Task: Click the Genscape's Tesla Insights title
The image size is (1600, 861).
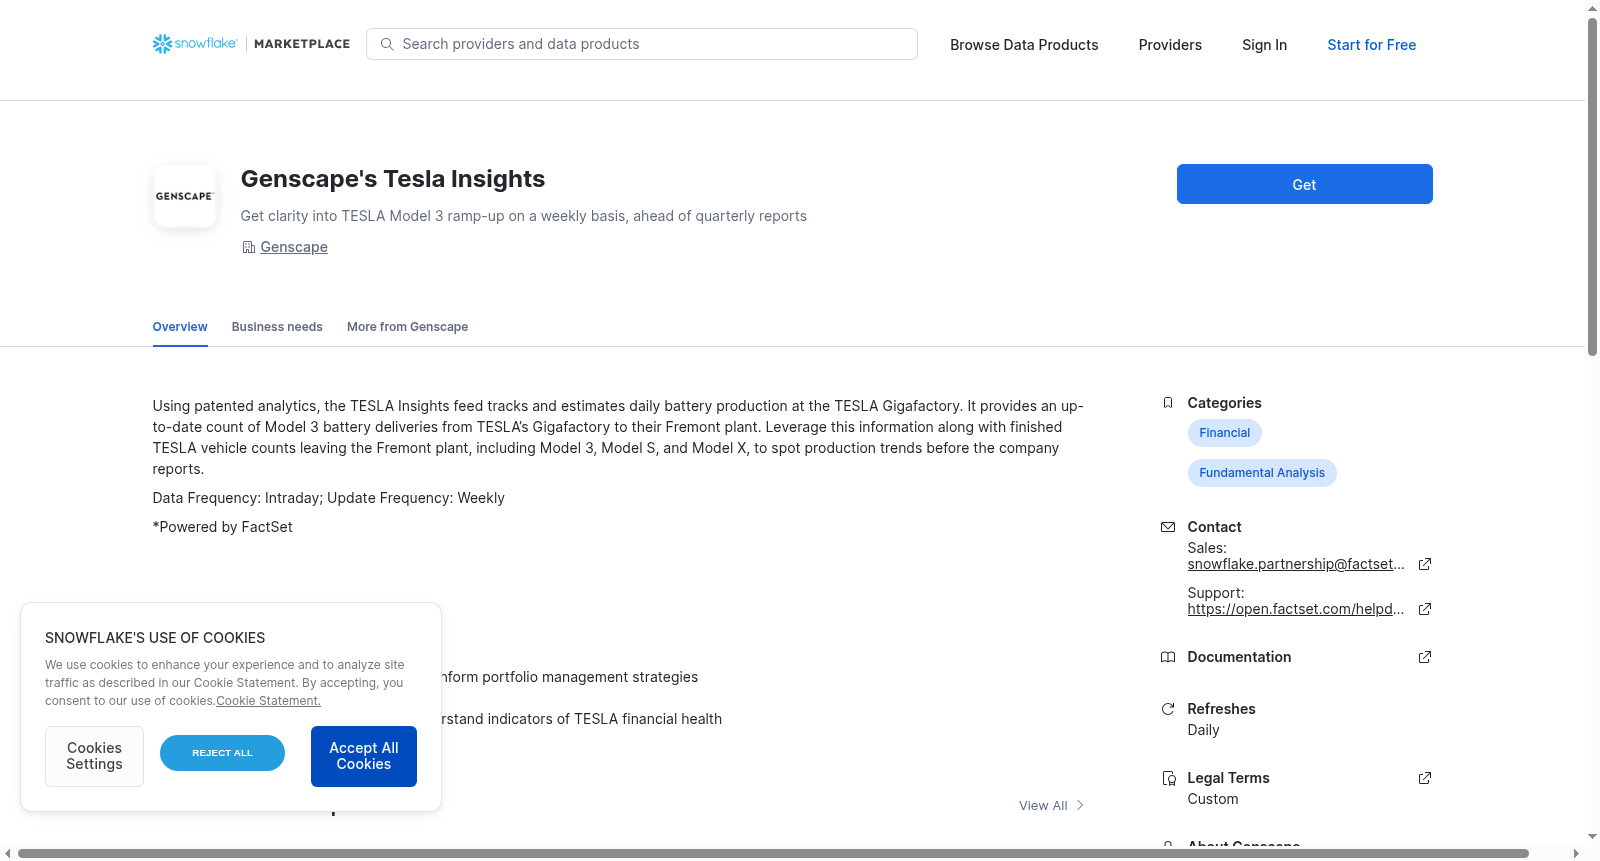Action: click(x=393, y=179)
